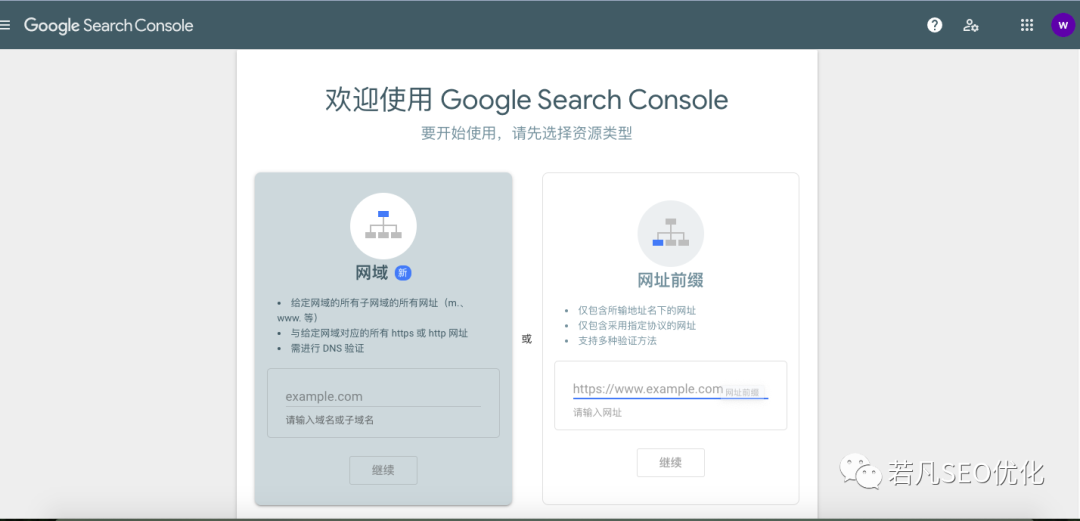Open user settings person-gear icon
Screen dimensions: 1080x521
tap(970, 25)
